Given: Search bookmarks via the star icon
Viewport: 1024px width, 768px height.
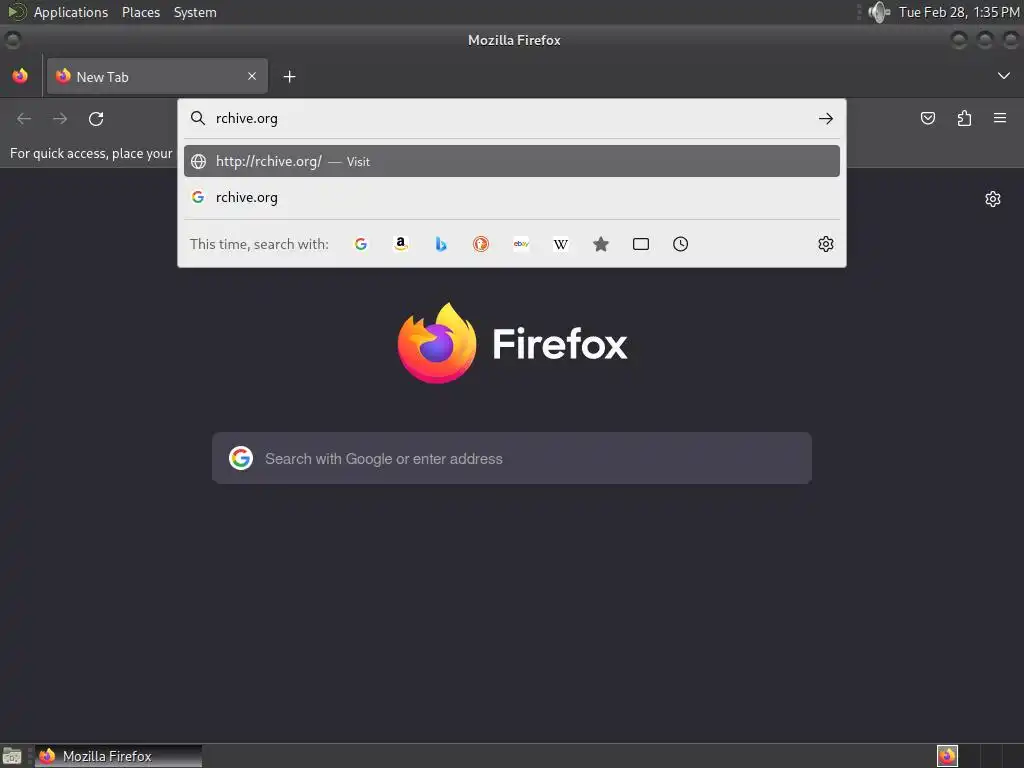Looking at the screenshot, I should pyautogui.click(x=601, y=244).
